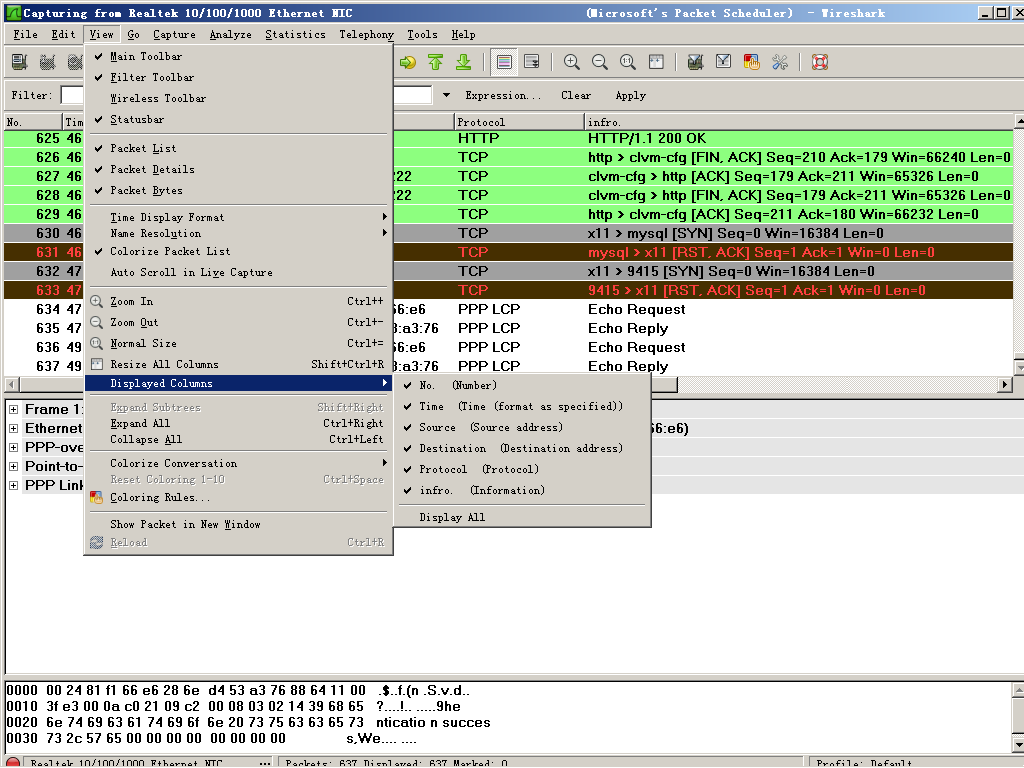This screenshot has width=1024, height=768.
Task: Open preferences wrench toolbar icon
Action: (780, 62)
